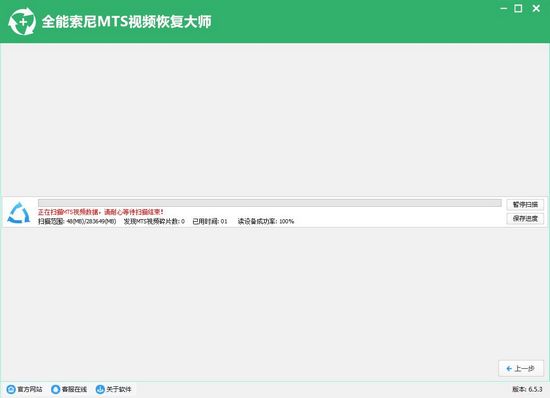This screenshot has width=550, height=398.
Task: Click the 已用时间 elapsed time text
Action: (x=210, y=221)
